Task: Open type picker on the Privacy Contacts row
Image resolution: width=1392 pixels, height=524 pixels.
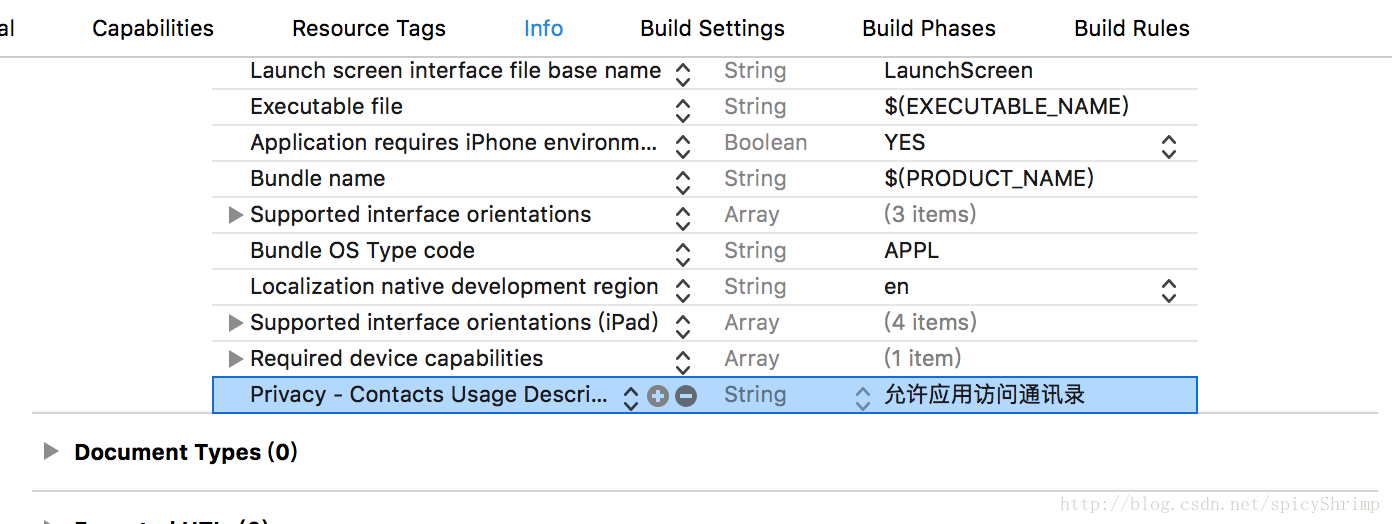Action: pos(863,397)
